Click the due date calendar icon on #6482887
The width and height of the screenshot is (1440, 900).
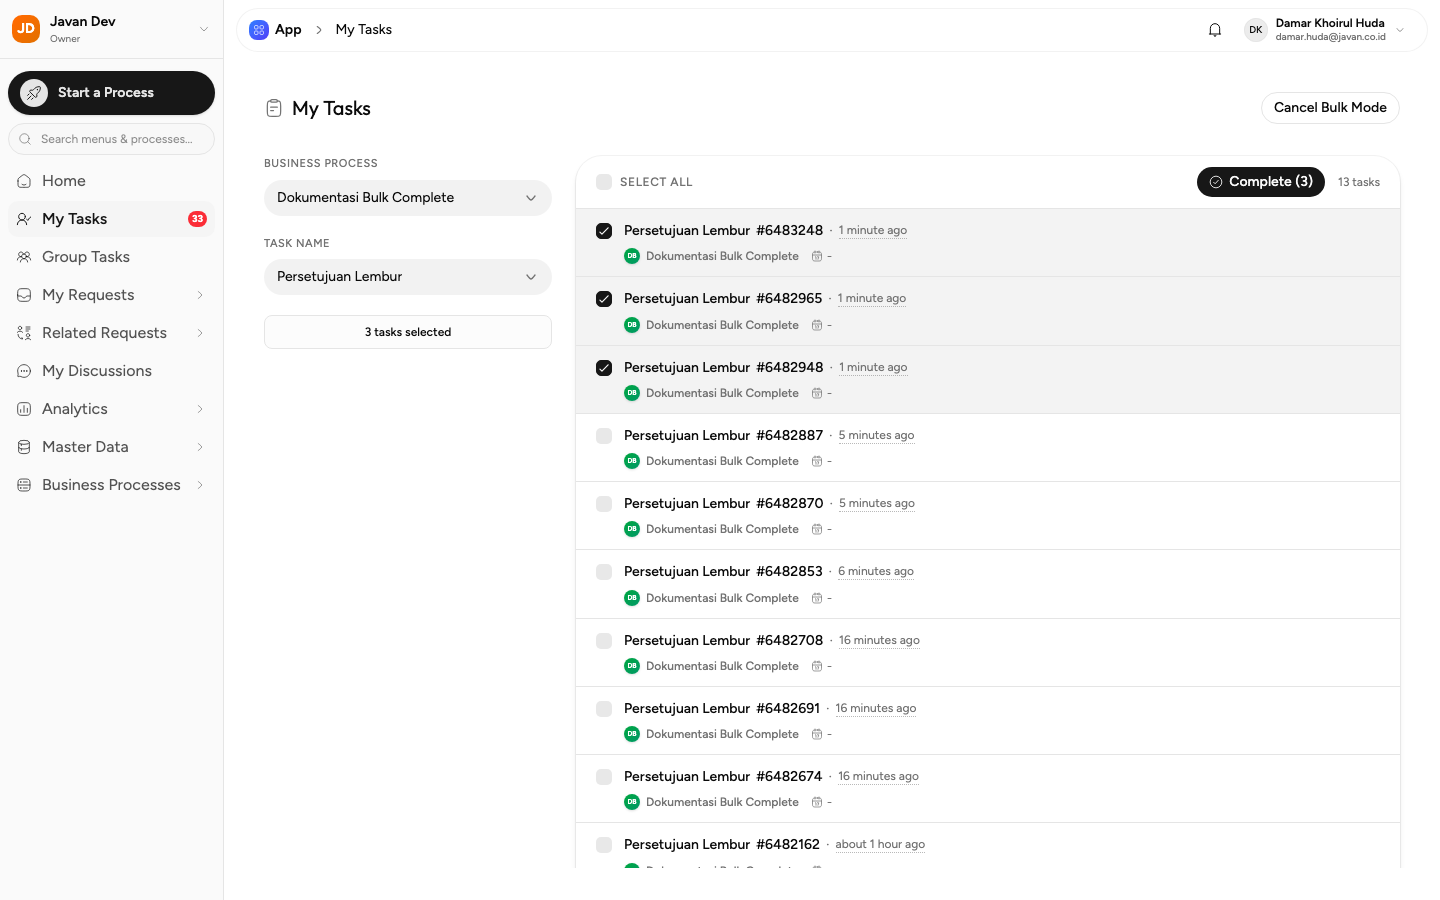click(817, 461)
